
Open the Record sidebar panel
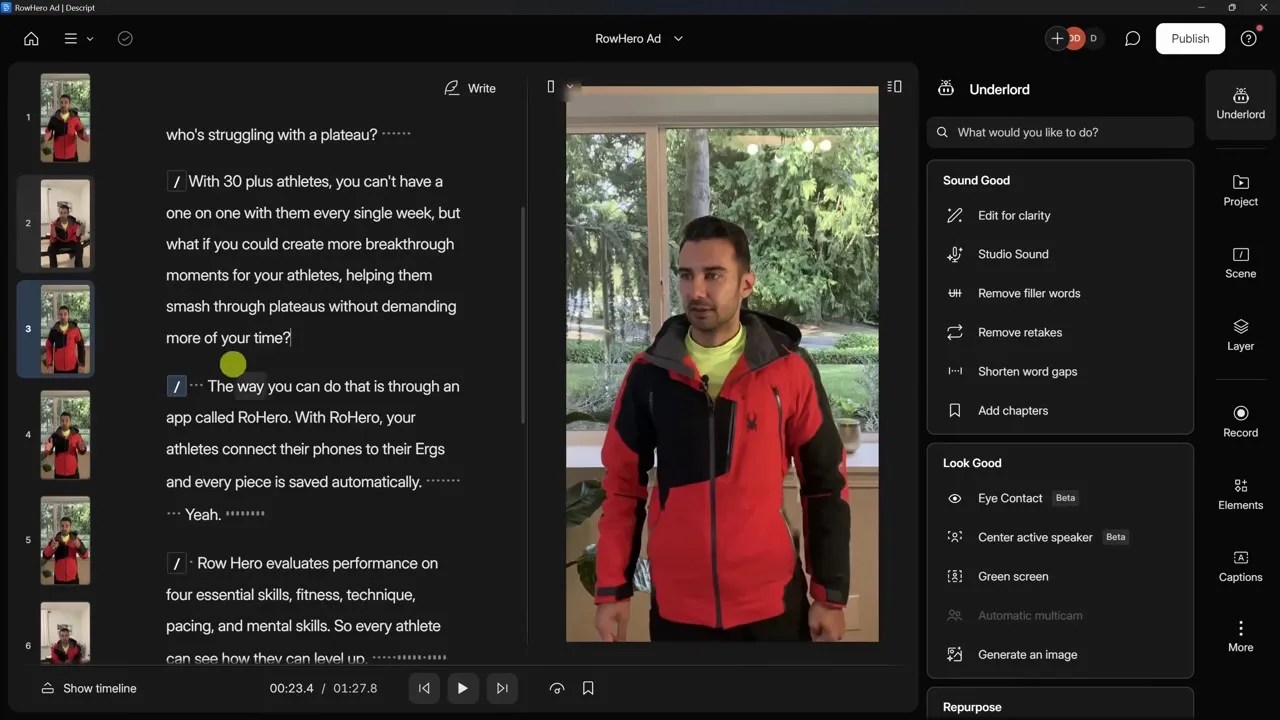point(1240,421)
